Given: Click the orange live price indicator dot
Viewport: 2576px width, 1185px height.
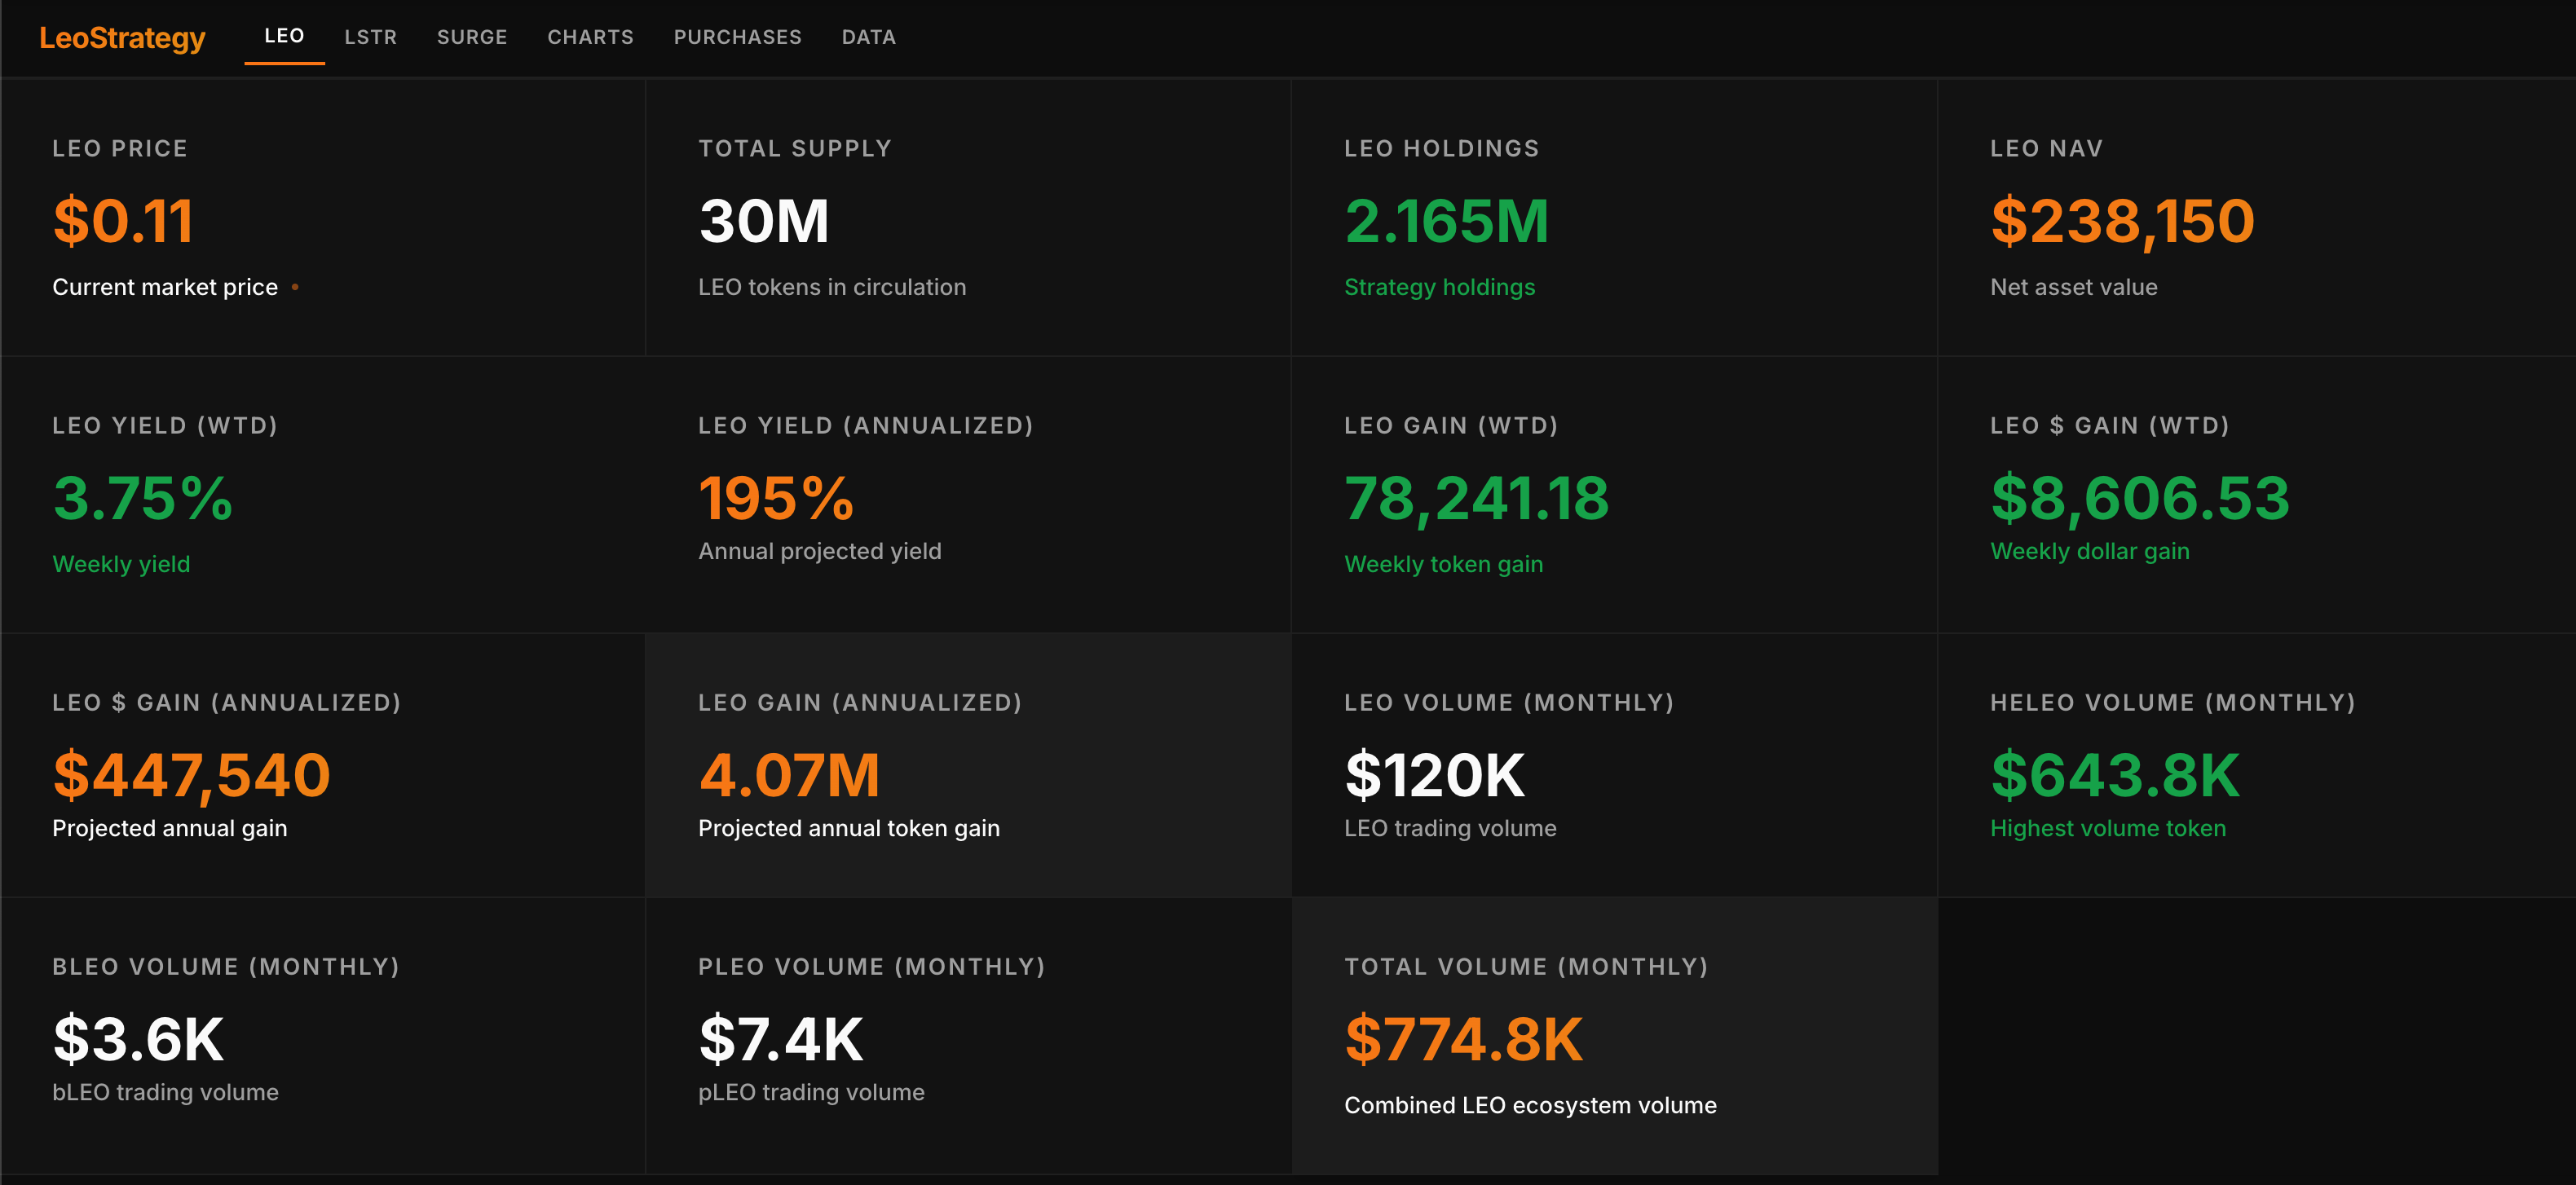Looking at the screenshot, I should click(x=295, y=288).
